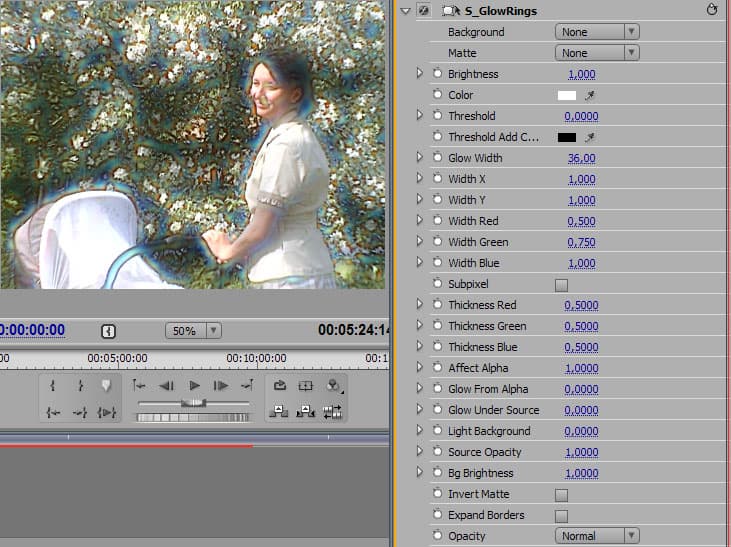
Task: Click the reset icon for S_GlowRings
Action: [712, 11]
